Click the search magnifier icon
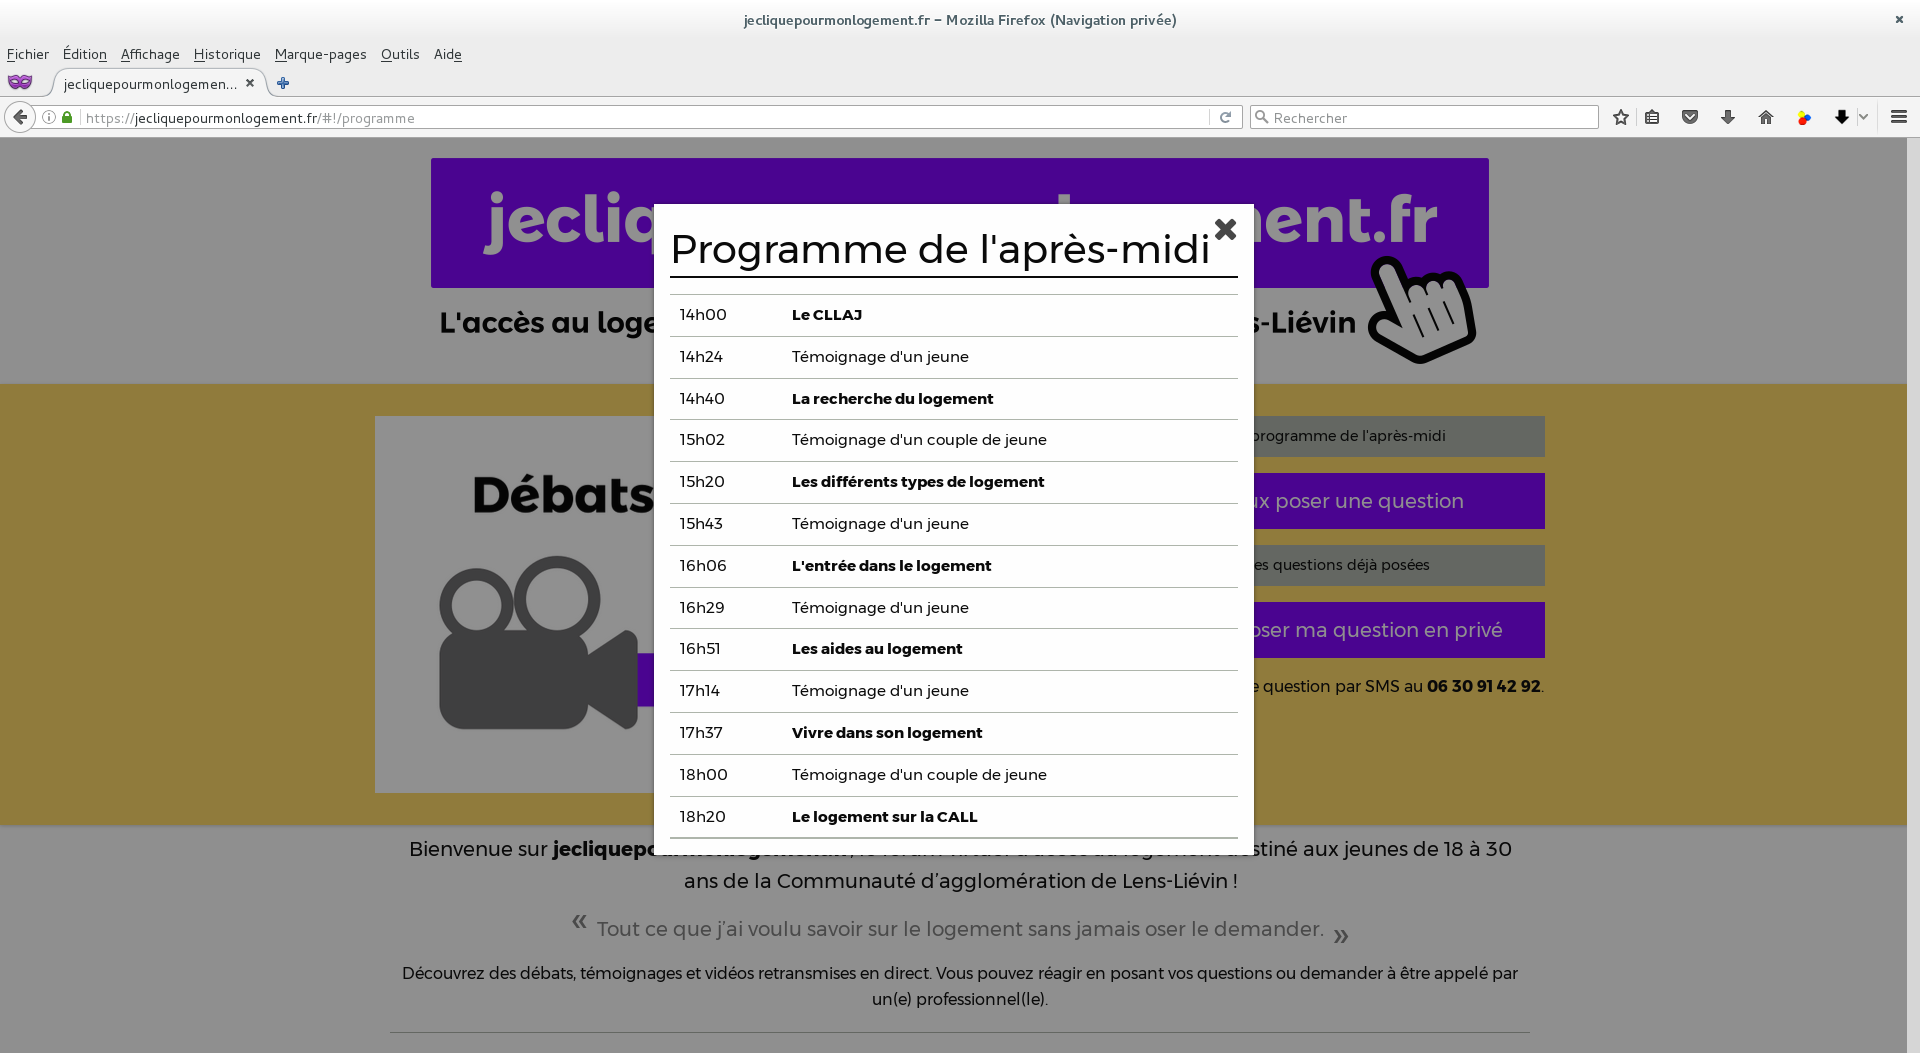 point(1262,117)
